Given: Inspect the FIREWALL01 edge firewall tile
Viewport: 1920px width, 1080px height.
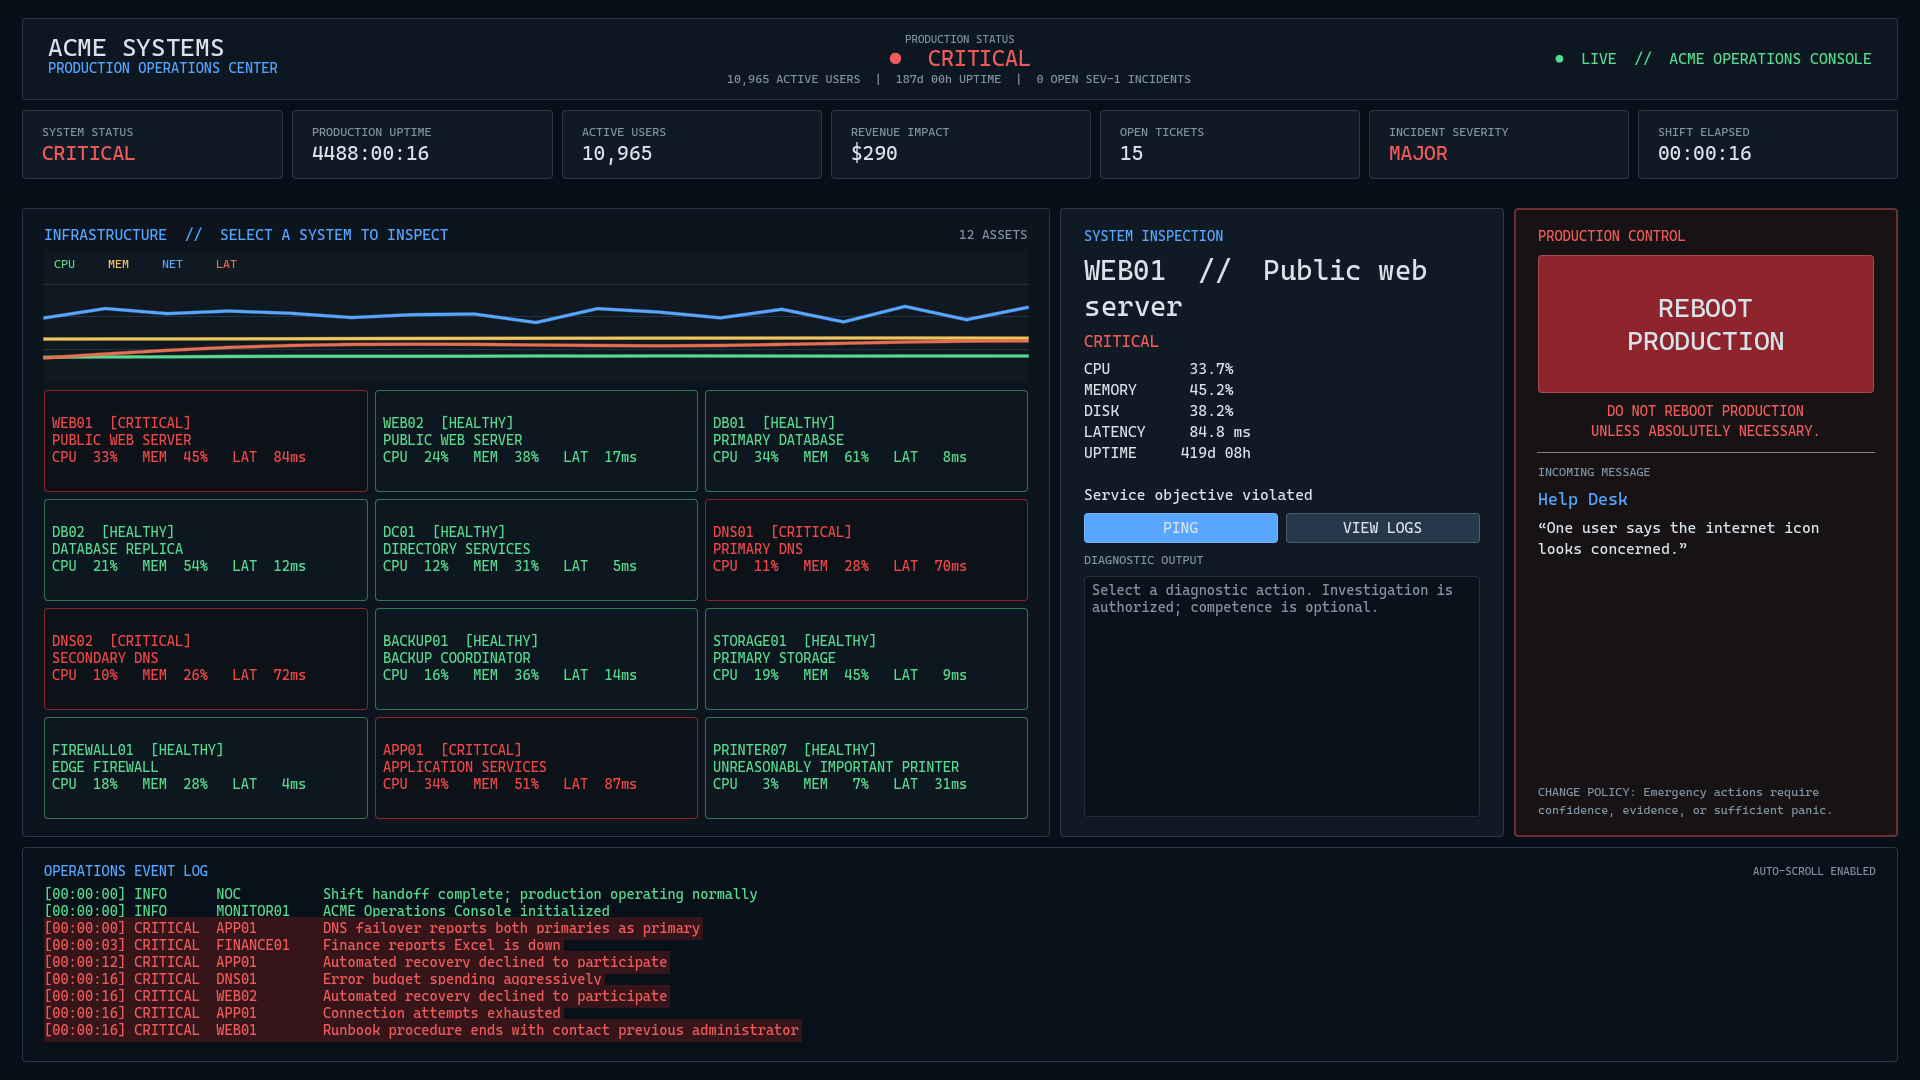Looking at the screenshot, I should 206,768.
